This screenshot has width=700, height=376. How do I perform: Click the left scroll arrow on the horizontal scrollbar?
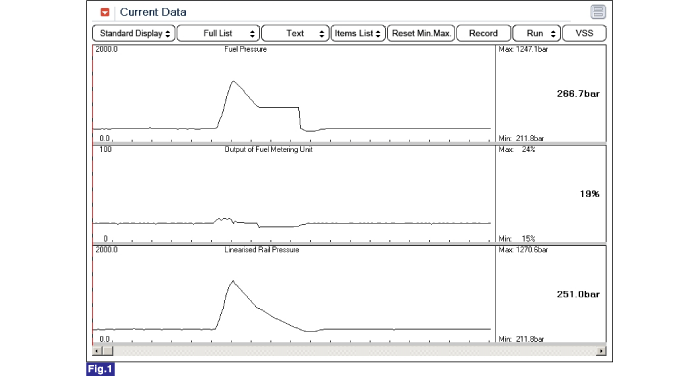tap(97, 351)
